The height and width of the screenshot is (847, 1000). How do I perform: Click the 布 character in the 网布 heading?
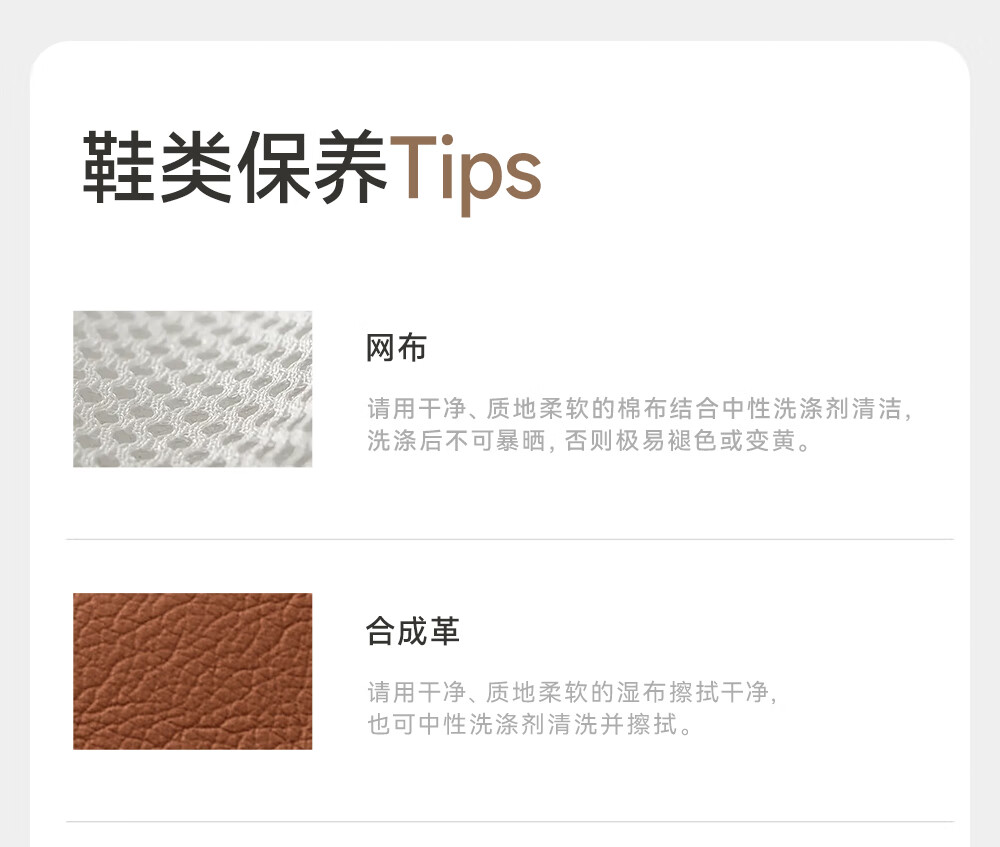pos(412,348)
